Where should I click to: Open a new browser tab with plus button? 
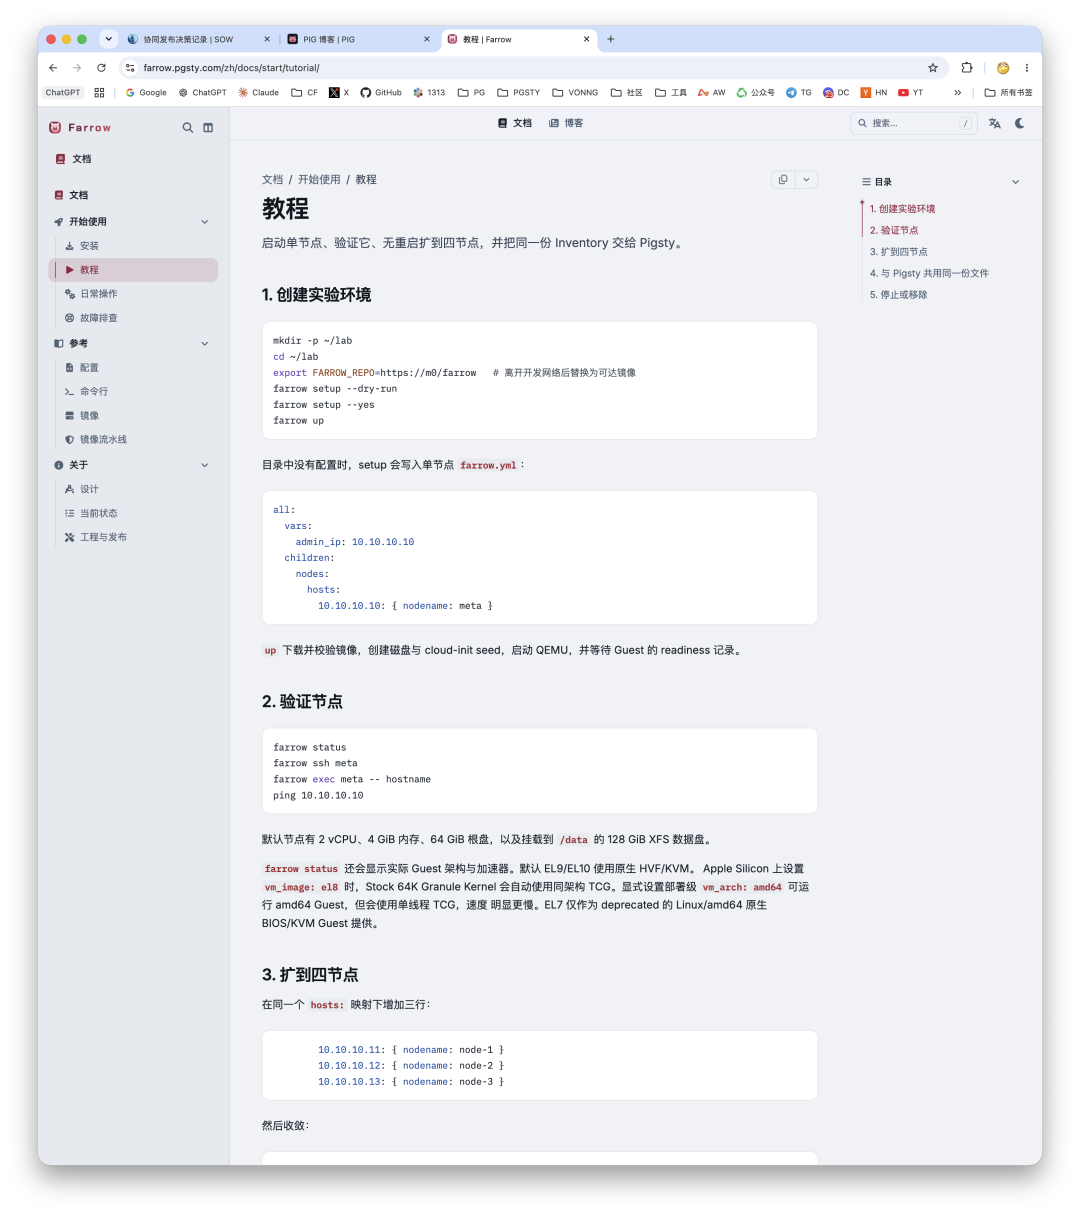coord(611,39)
